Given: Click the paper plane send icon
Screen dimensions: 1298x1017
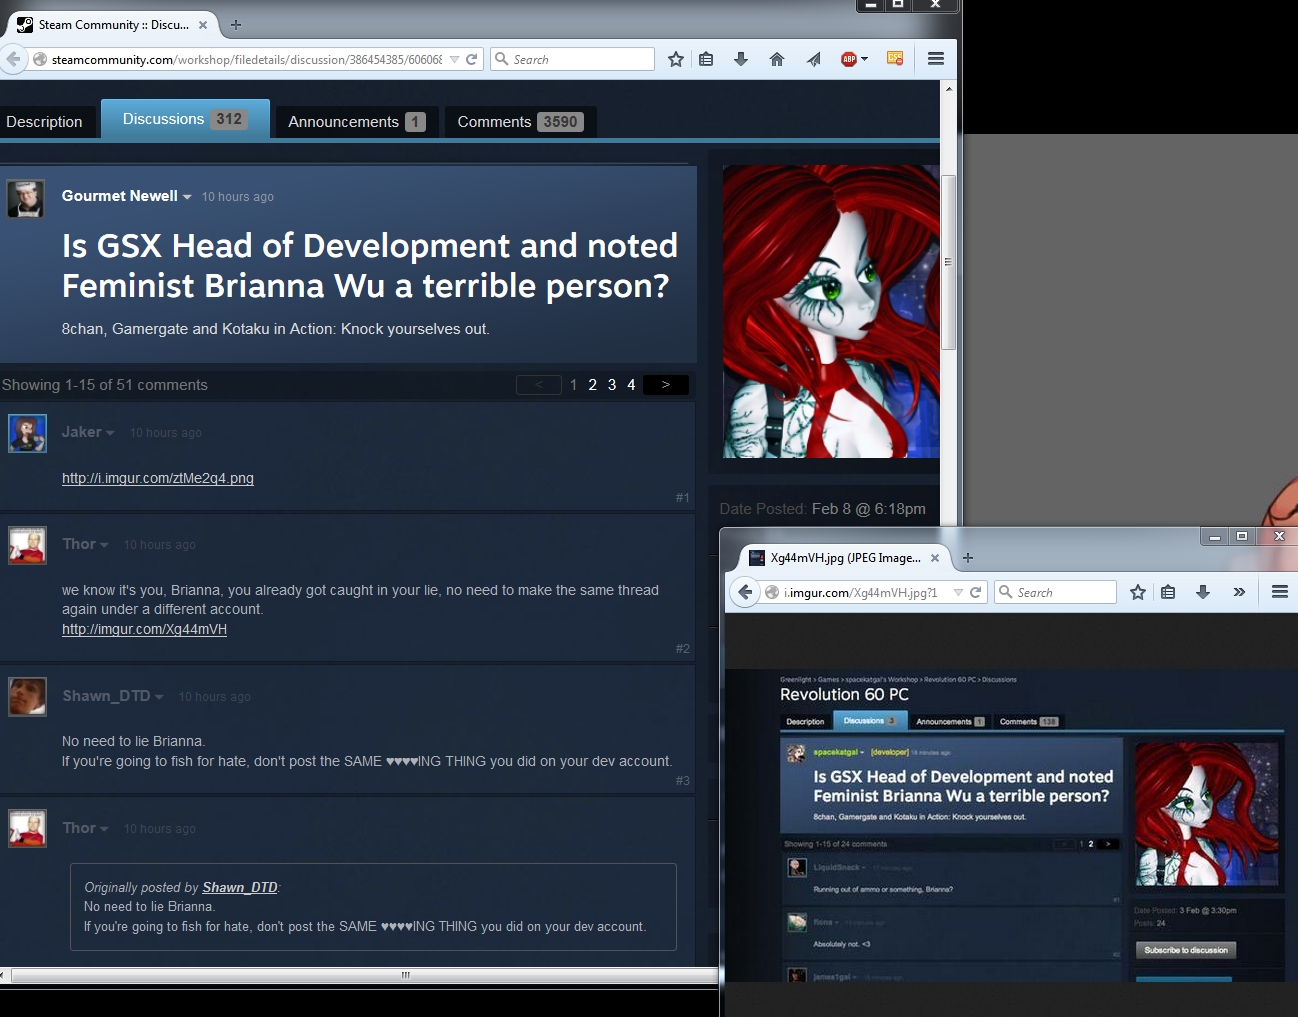Looking at the screenshot, I should 814,59.
